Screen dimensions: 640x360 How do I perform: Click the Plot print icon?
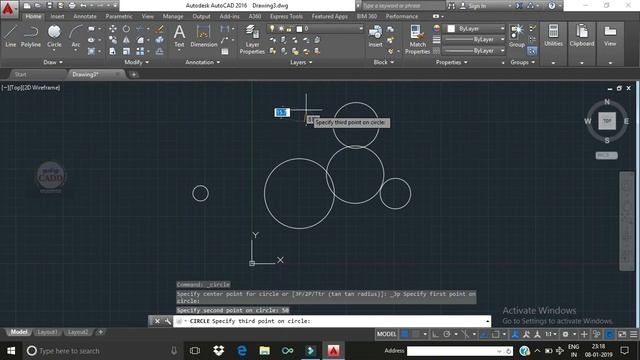[72, 6]
